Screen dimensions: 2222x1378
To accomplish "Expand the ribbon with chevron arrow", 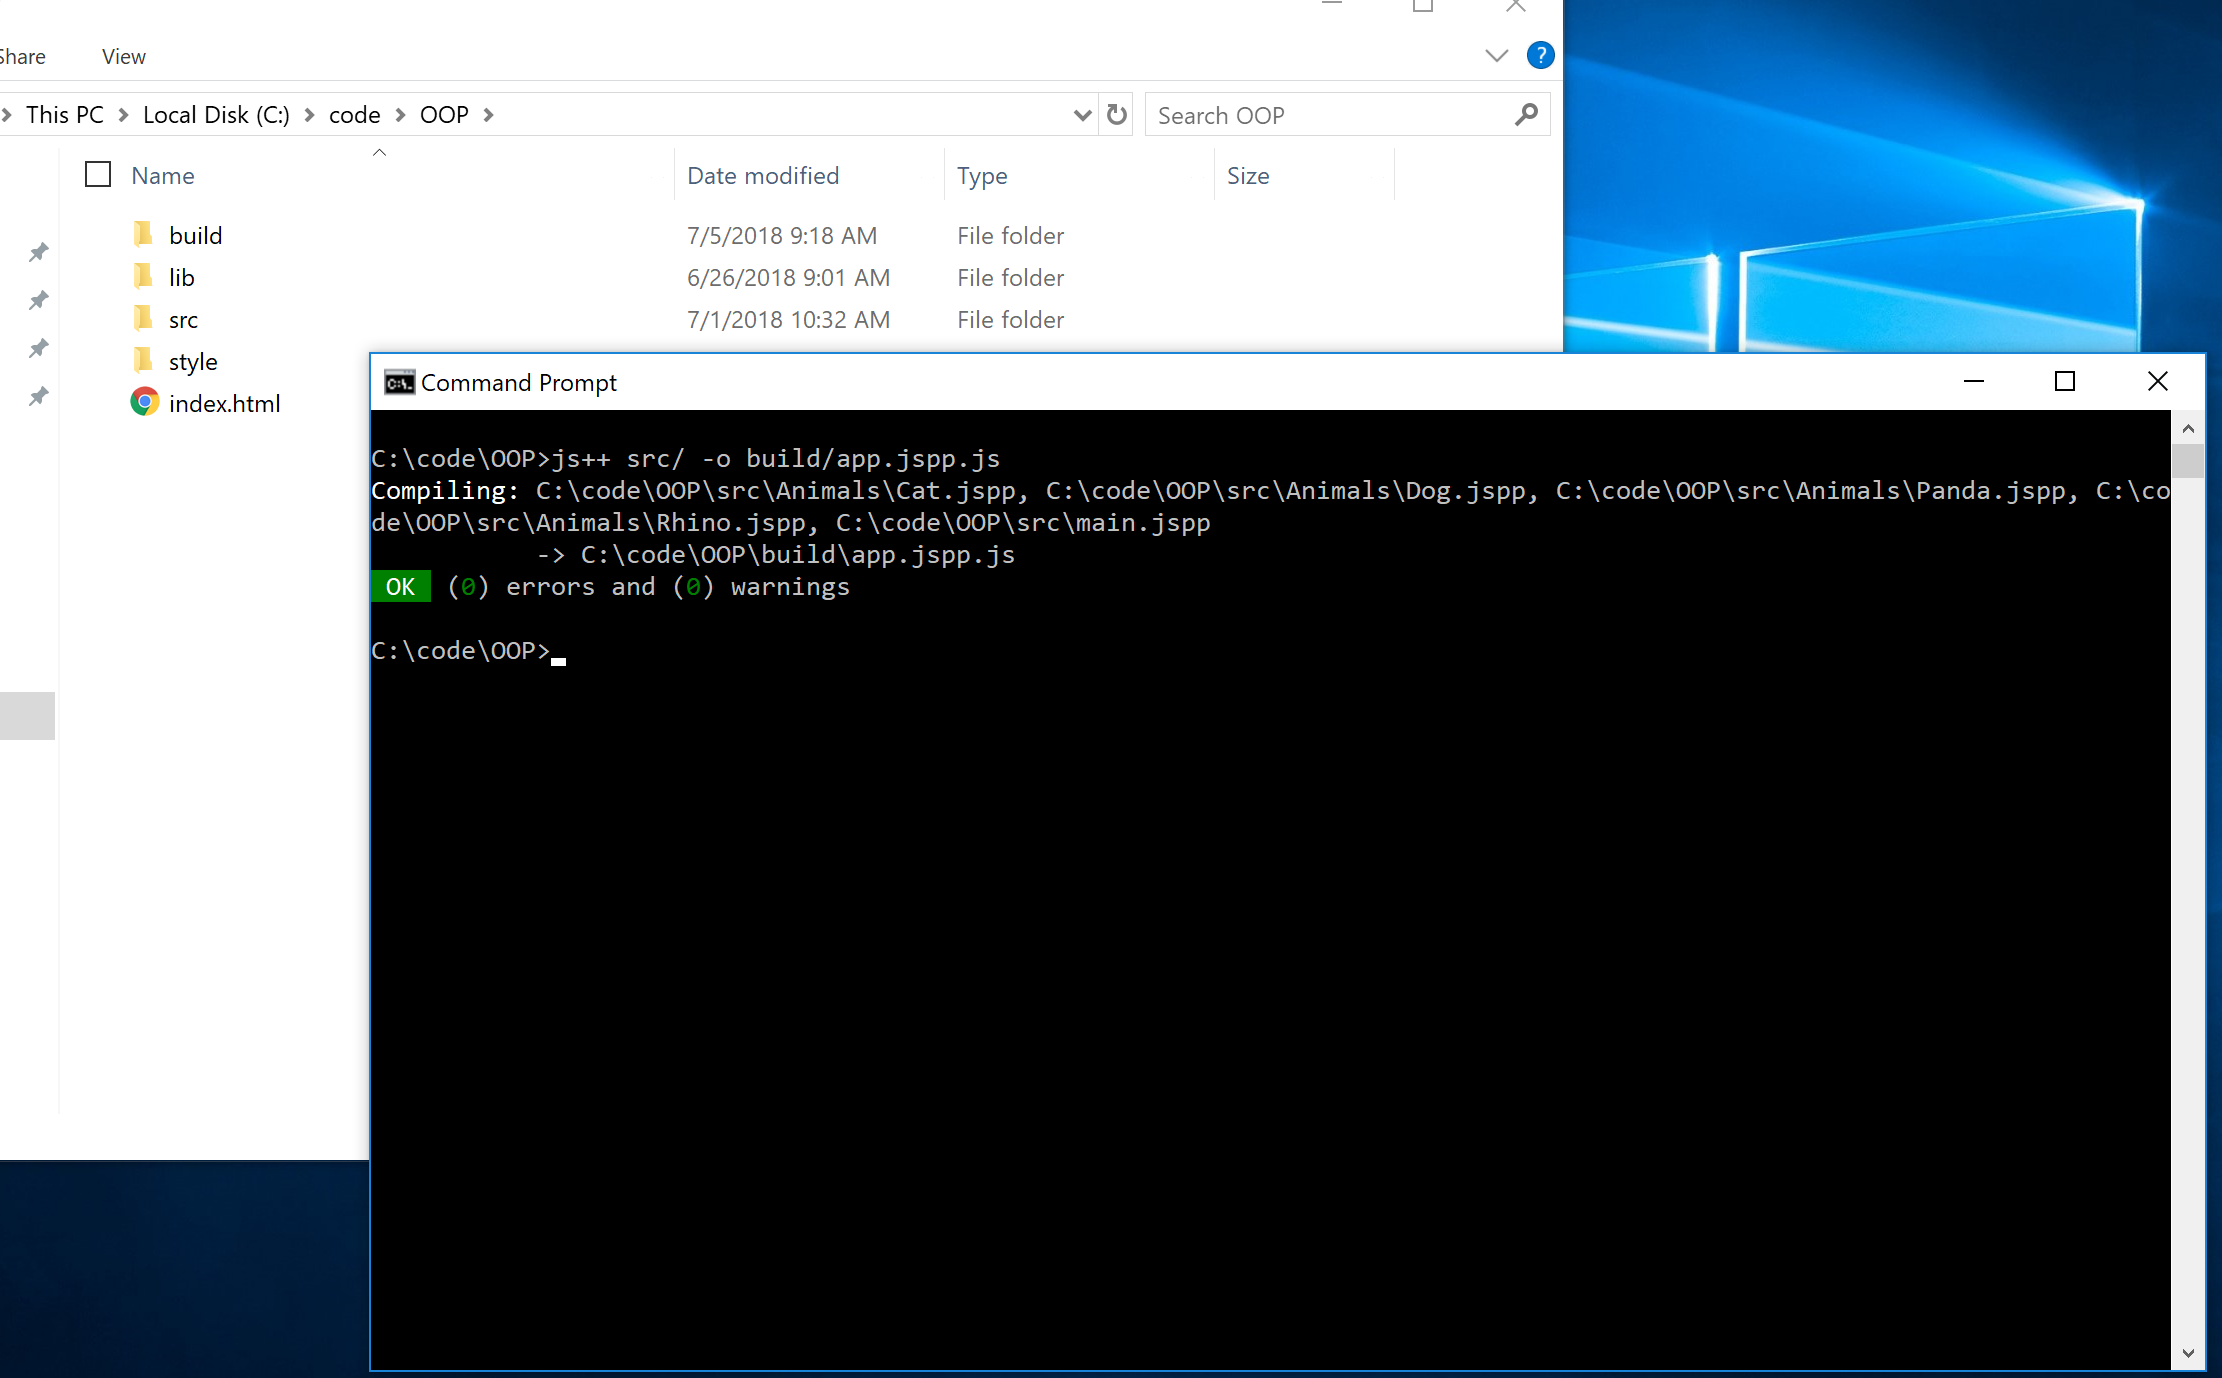I will (1496, 56).
